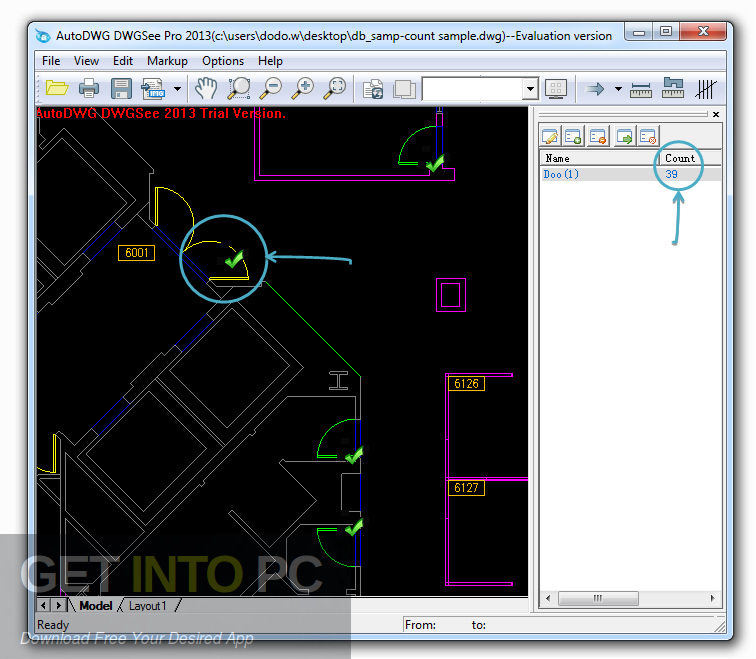This screenshot has height=659, width=756.
Task: Open the Help menu
Action: click(270, 61)
